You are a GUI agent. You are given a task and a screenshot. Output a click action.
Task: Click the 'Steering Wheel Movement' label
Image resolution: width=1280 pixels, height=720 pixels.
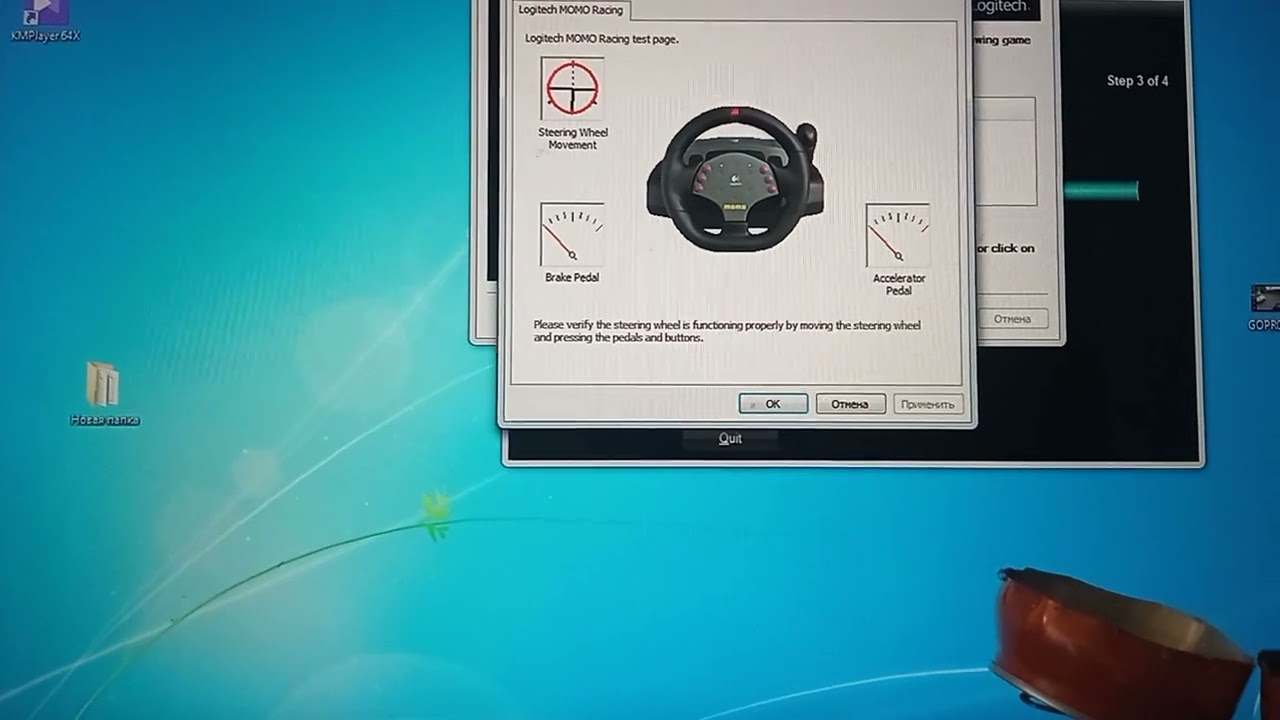573,138
